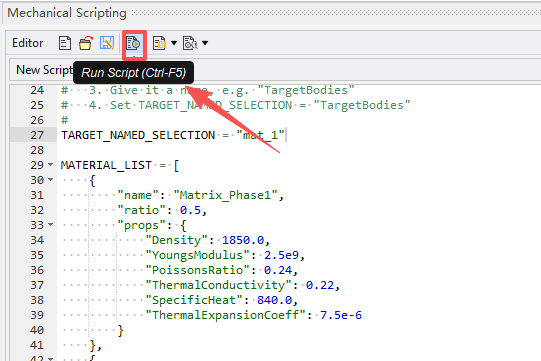This screenshot has height=361, width=541.
Task: Open a script file with folder icon
Action: click(x=86, y=43)
